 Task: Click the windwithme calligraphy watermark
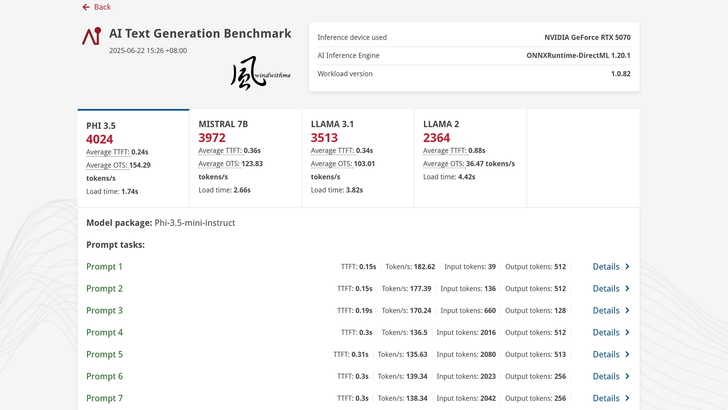coord(259,73)
